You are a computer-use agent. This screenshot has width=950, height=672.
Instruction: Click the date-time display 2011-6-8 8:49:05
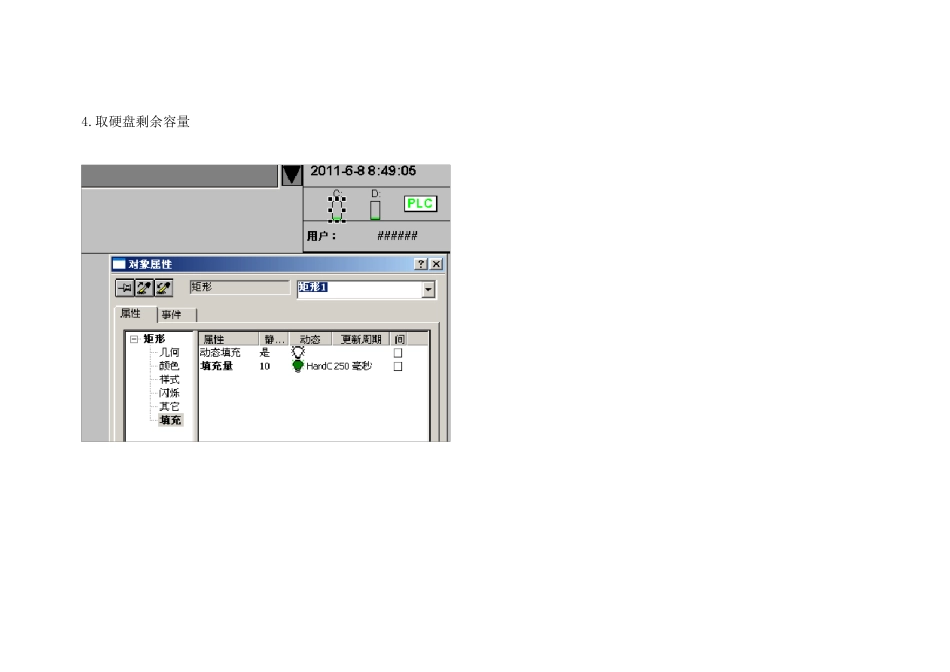click(x=363, y=171)
